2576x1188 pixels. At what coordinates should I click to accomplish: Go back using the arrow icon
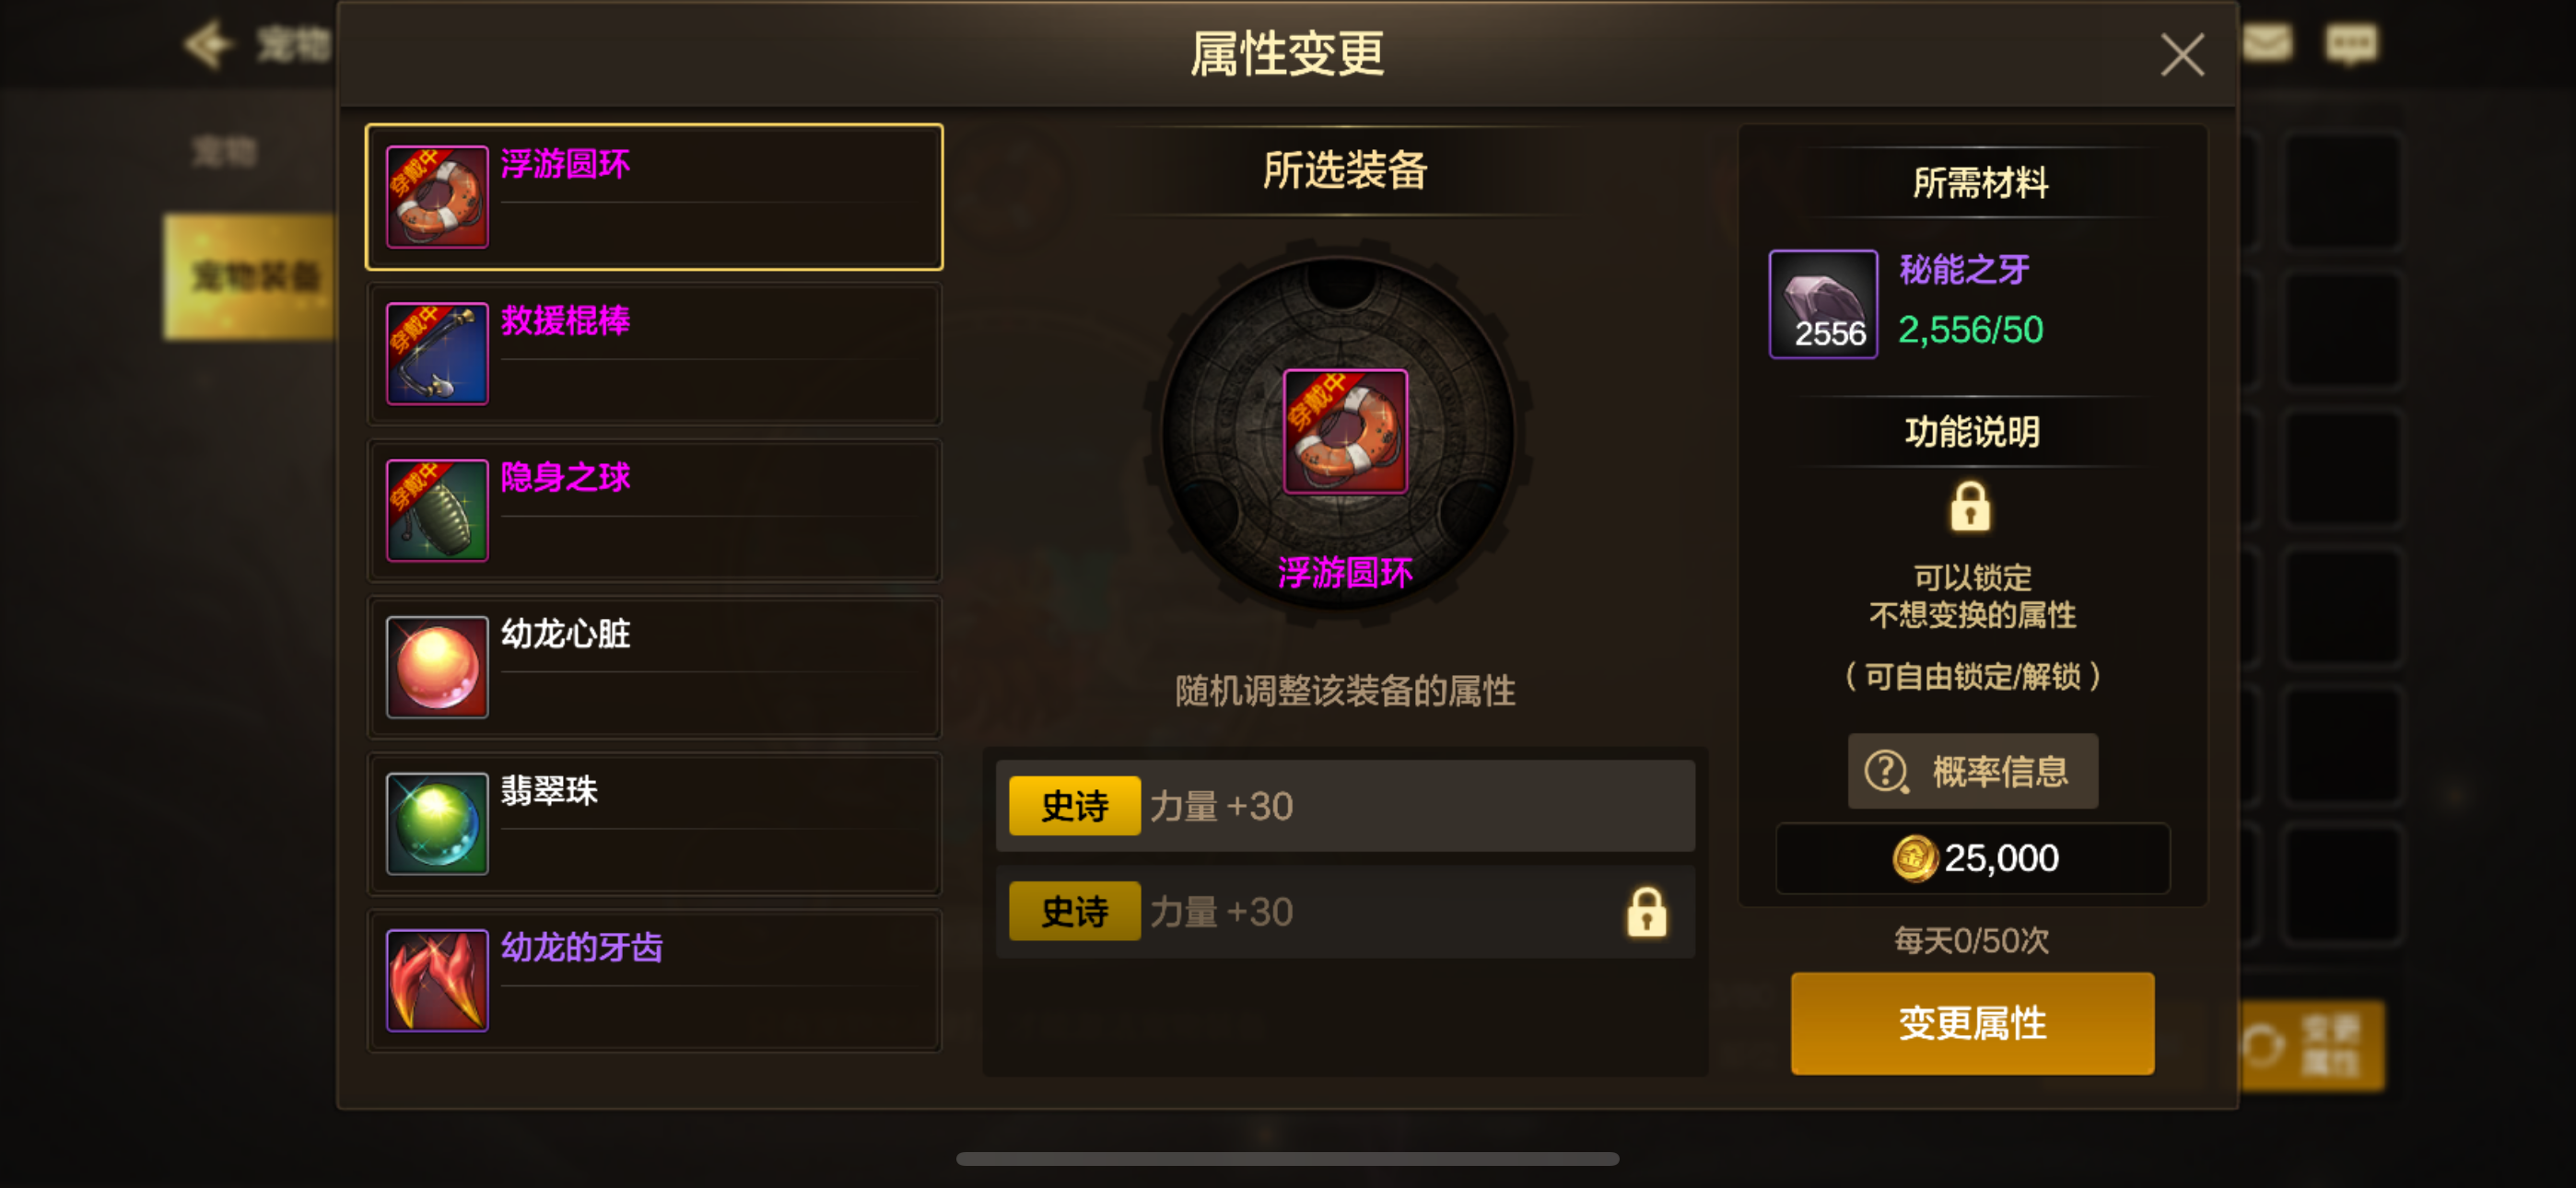[207, 44]
